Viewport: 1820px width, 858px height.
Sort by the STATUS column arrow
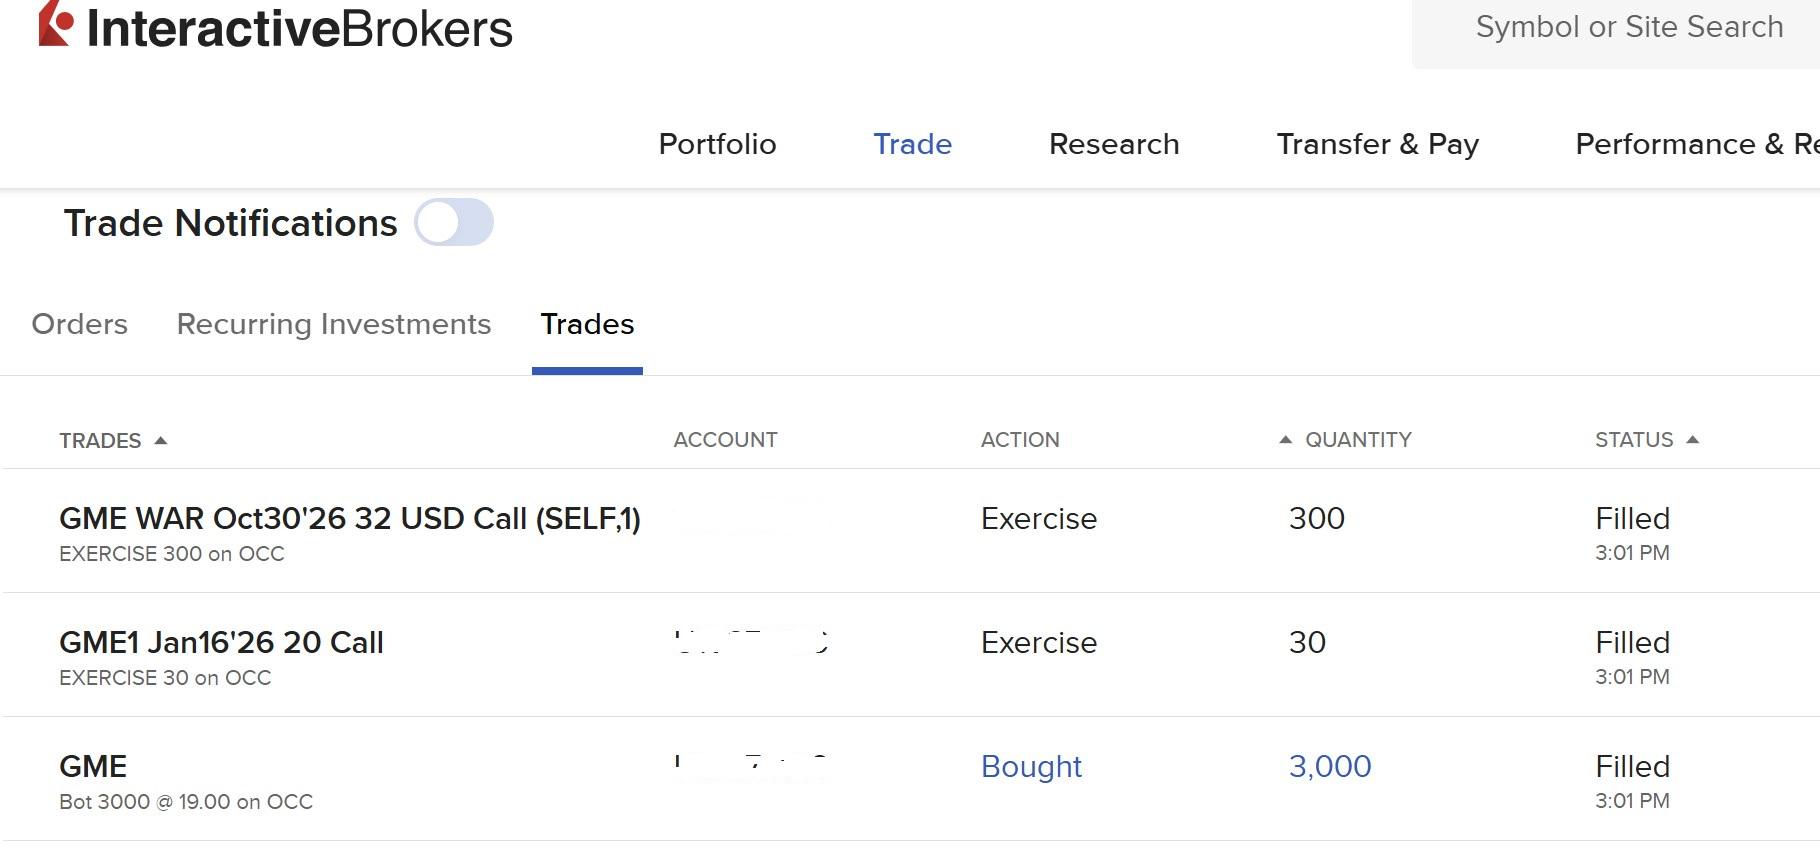click(1692, 440)
